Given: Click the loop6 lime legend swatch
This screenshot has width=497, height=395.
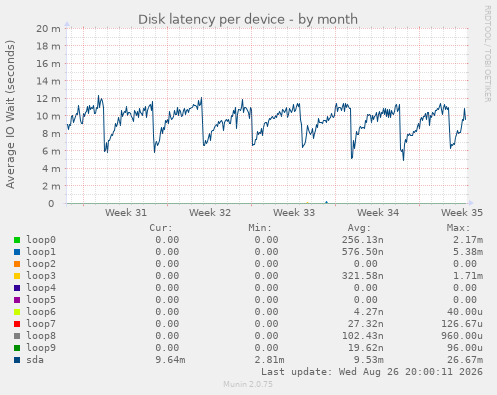Looking at the screenshot, I should click(17, 312).
